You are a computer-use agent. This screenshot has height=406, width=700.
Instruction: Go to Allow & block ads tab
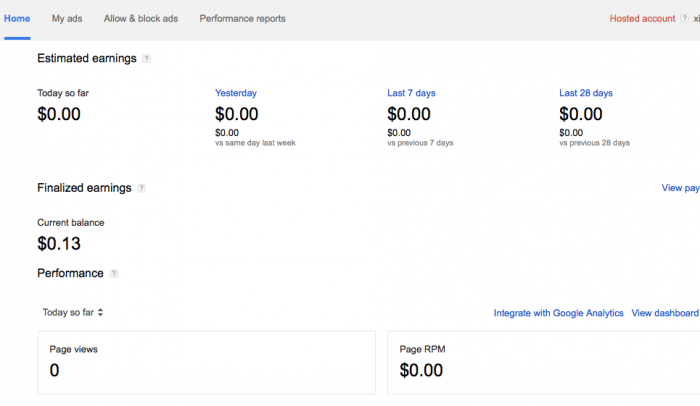[x=141, y=19]
